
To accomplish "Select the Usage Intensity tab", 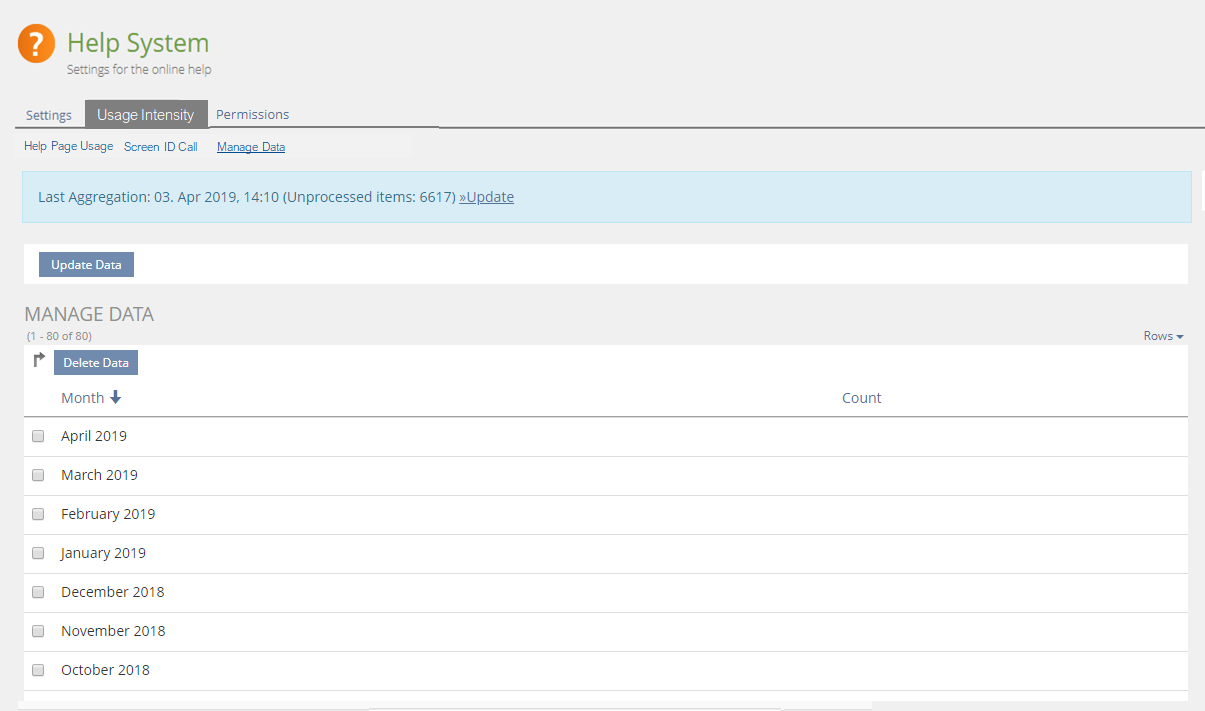I will tap(146, 115).
